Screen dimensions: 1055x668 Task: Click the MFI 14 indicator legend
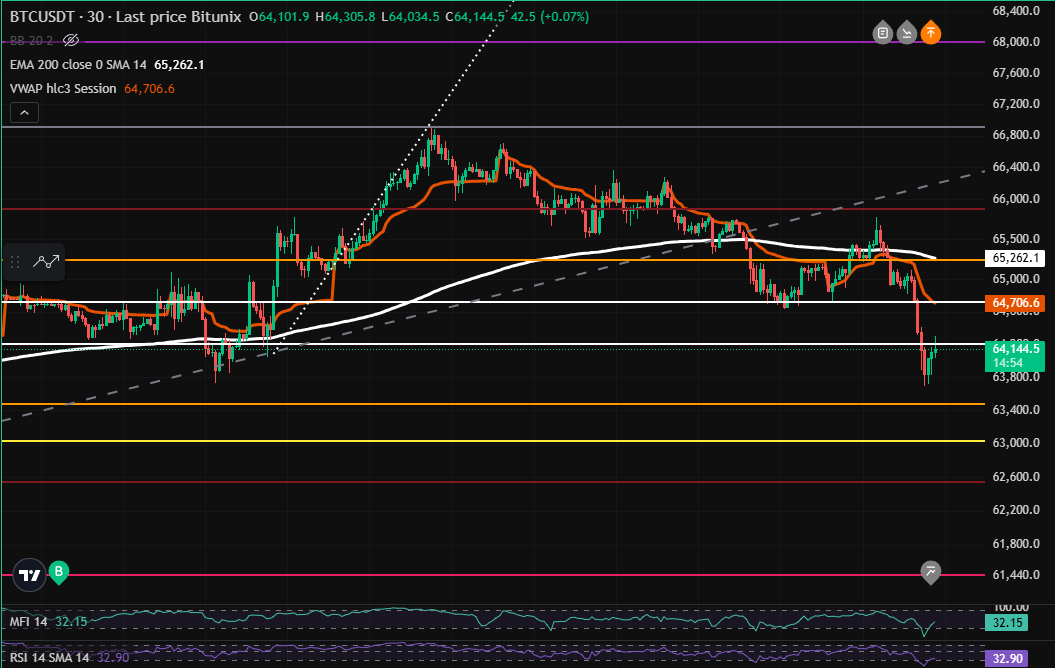[x=28, y=622]
